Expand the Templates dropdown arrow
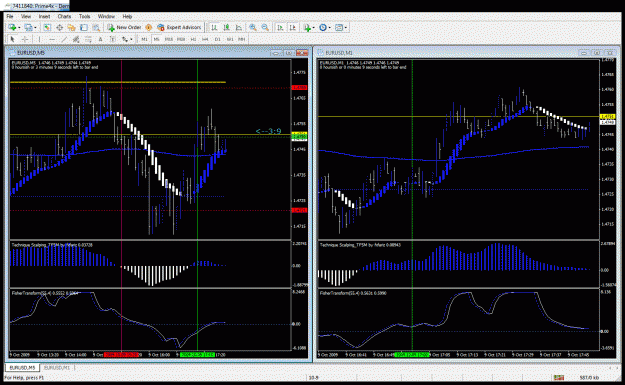The height and width of the screenshot is (385, 625). [346, 28]
